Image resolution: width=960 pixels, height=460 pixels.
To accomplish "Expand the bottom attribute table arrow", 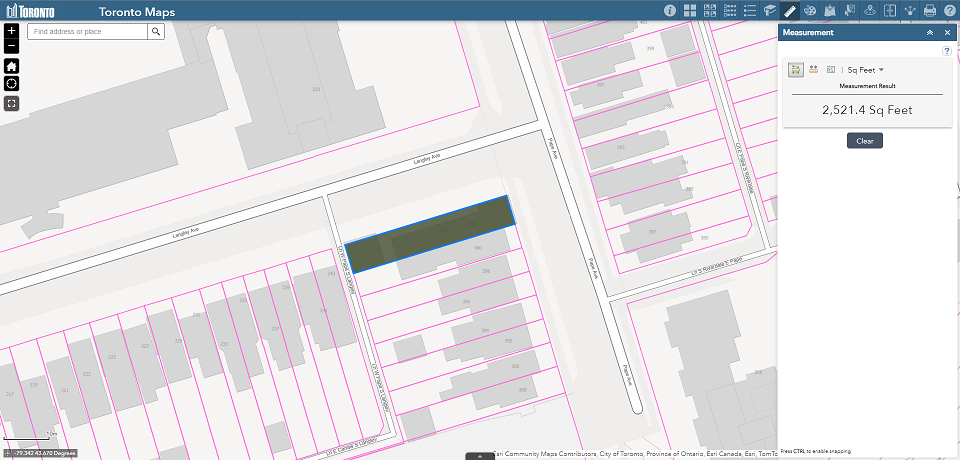I will (480, 456).
